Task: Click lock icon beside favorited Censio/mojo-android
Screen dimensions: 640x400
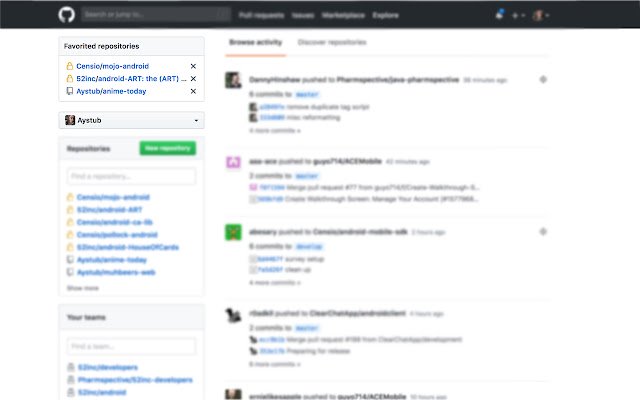Action: [x=70, y=66]
